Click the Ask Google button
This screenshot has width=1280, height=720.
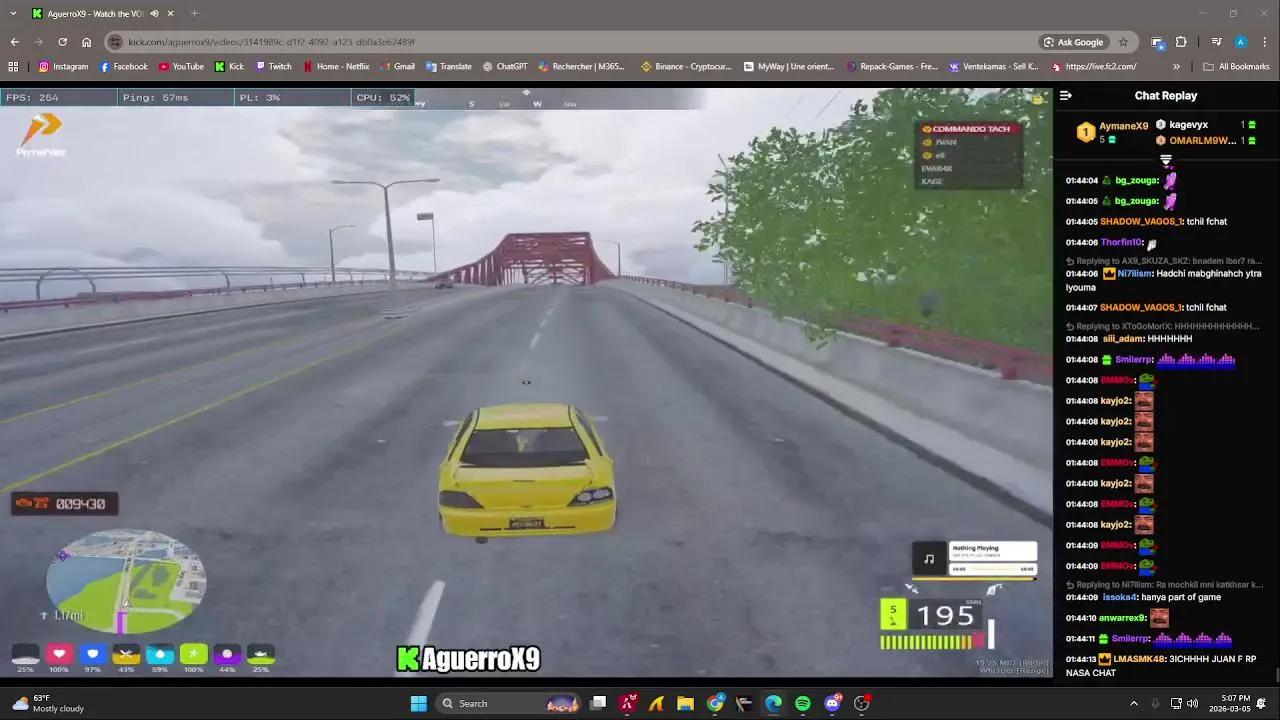point(1073,42)
